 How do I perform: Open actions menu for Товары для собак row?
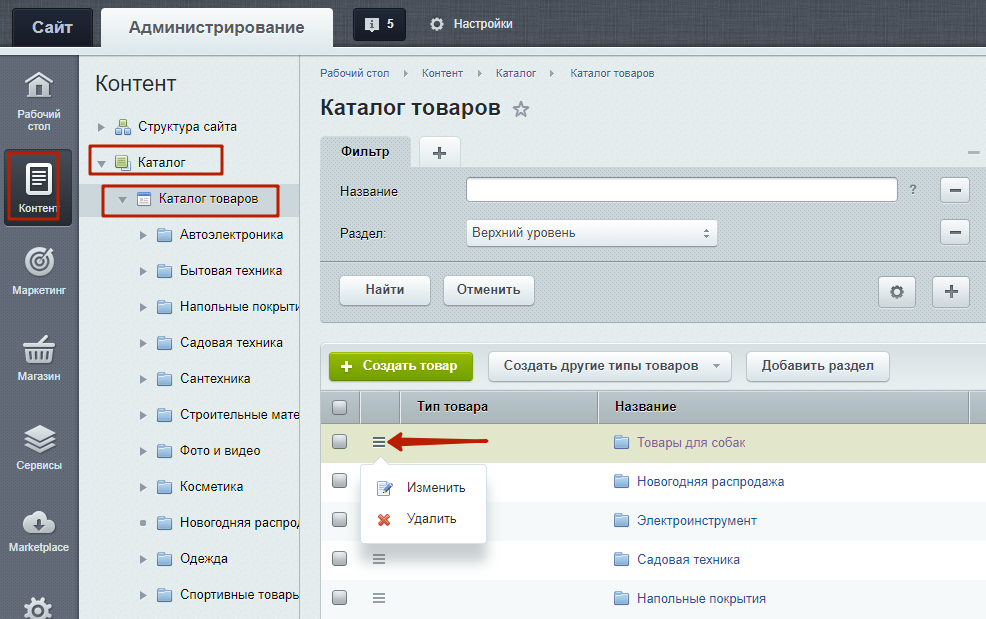coord(379,442)
